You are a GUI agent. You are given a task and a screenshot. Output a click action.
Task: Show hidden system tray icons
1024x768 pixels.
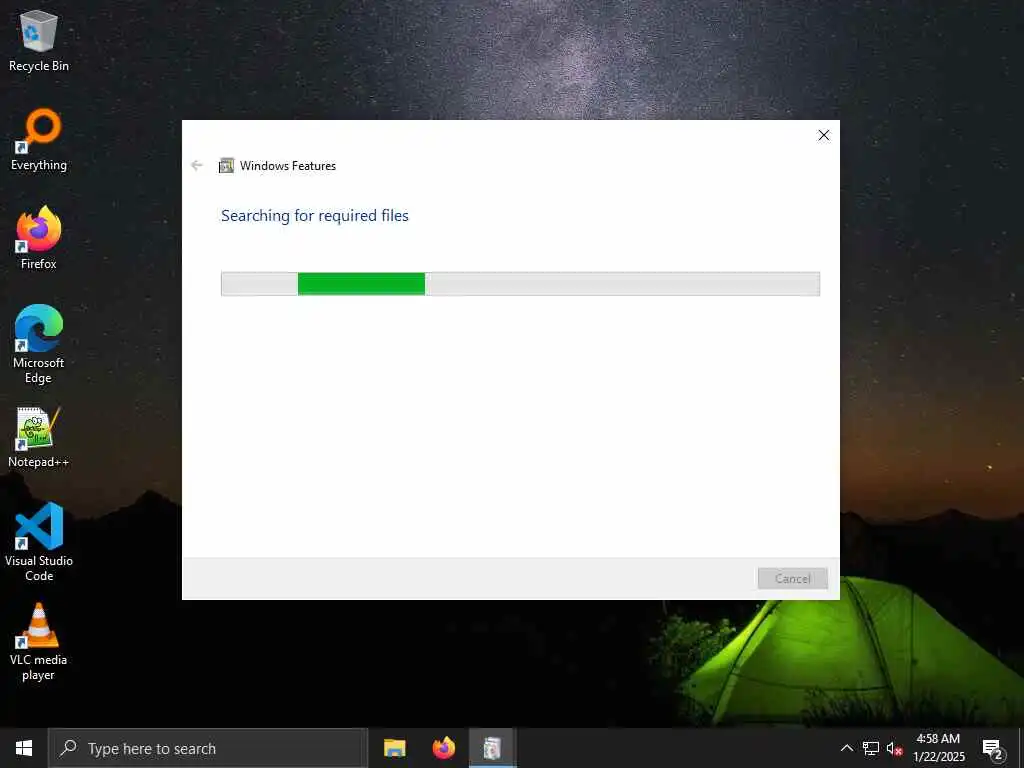[x=846, y=748]
